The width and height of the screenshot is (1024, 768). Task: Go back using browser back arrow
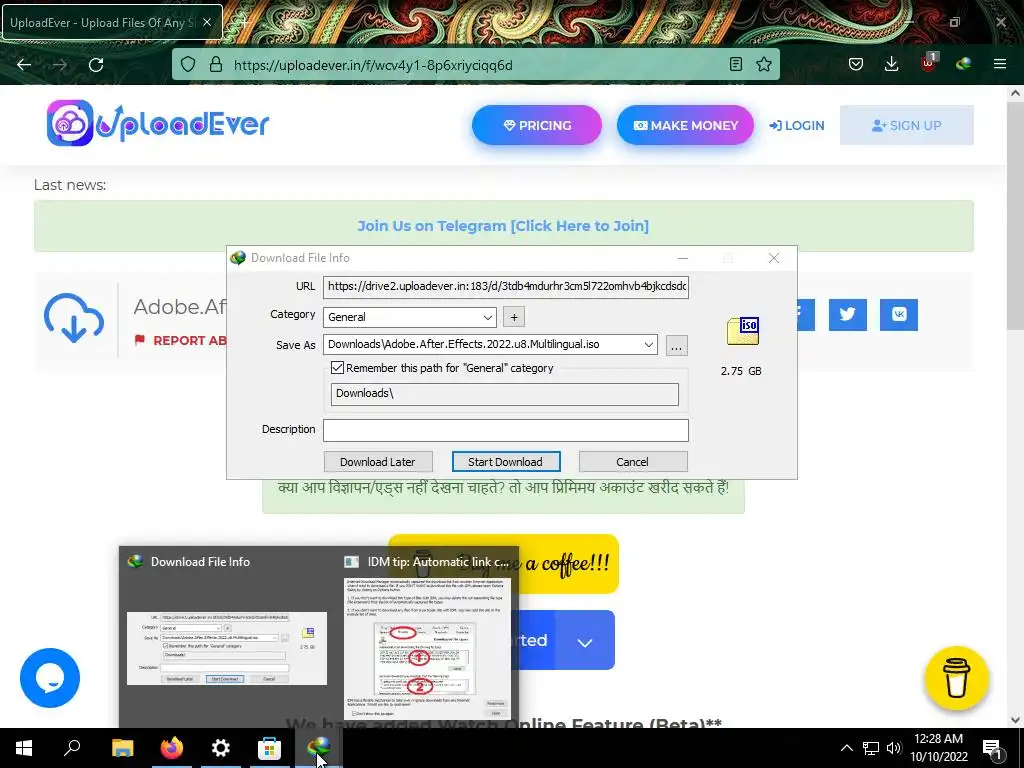tap(24, 65)
